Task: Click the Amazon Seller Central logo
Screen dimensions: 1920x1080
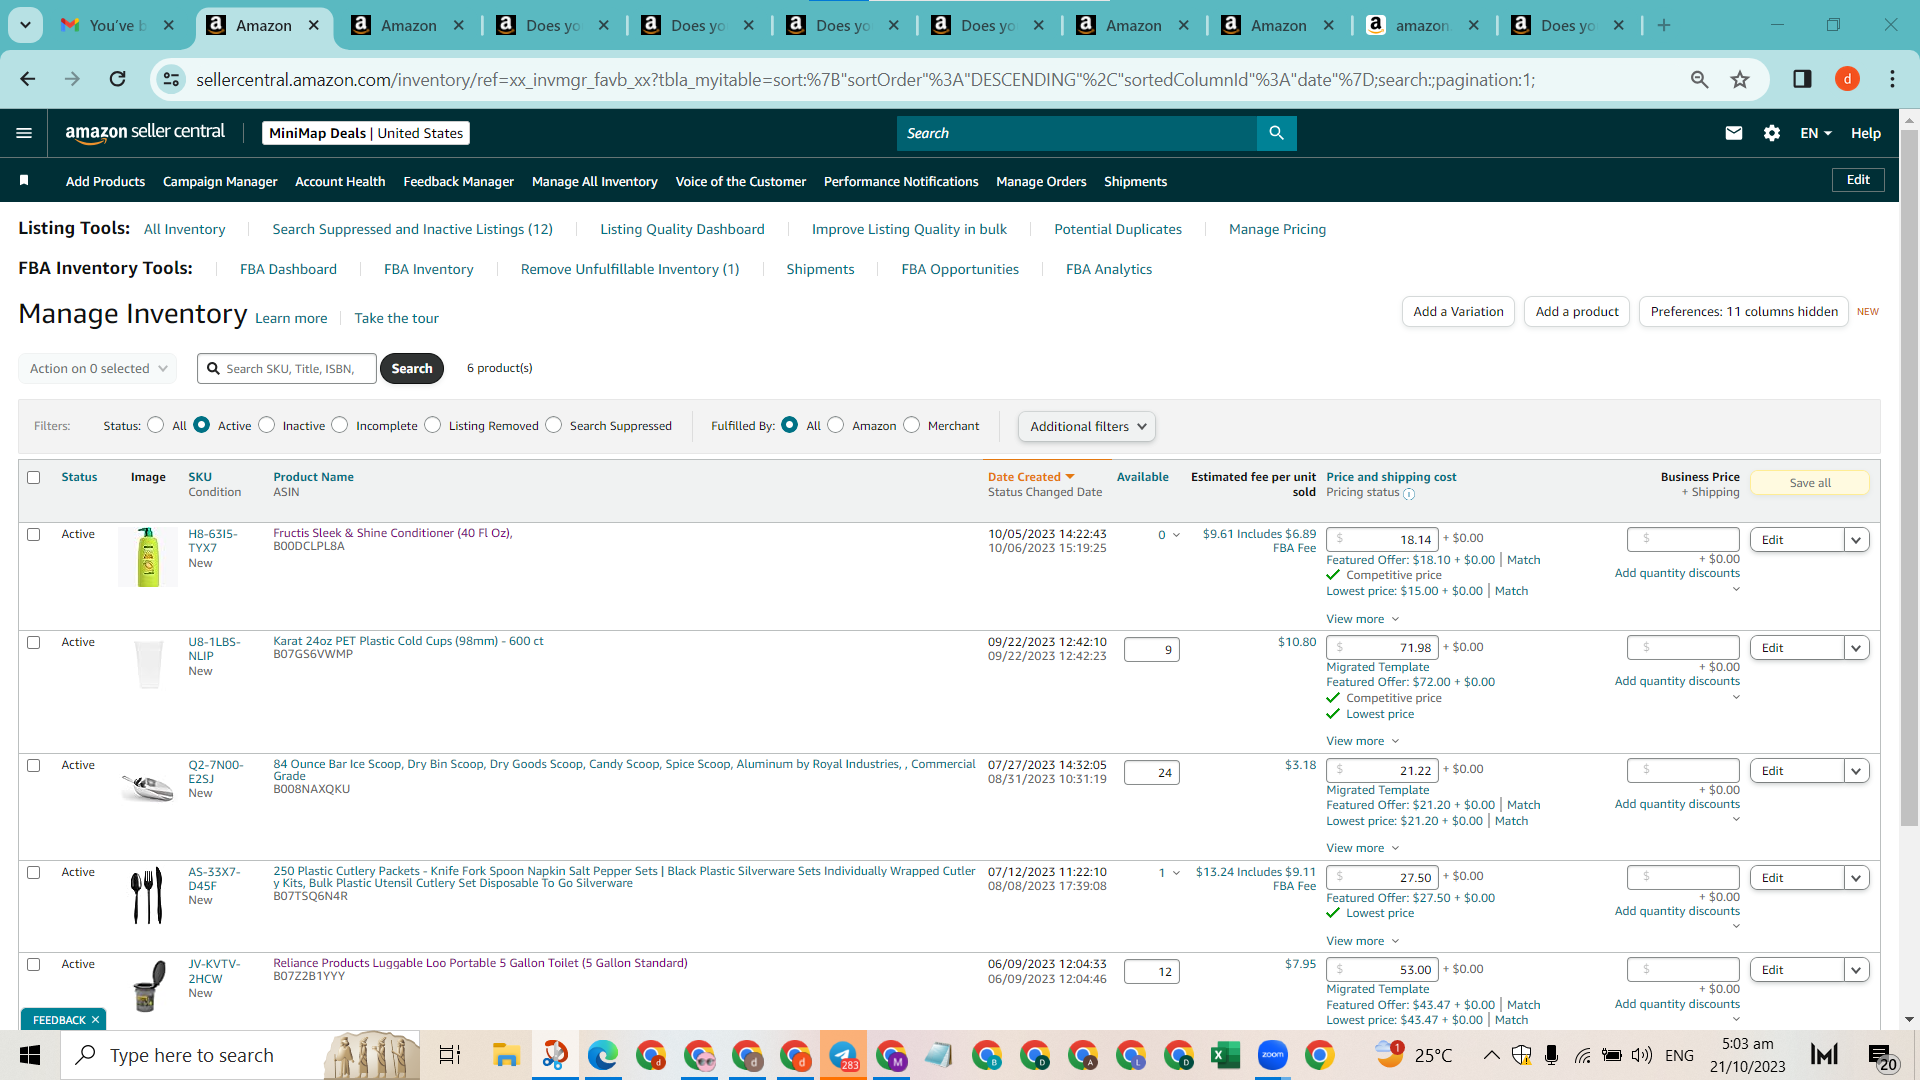Action: click(x=145, y=133)
